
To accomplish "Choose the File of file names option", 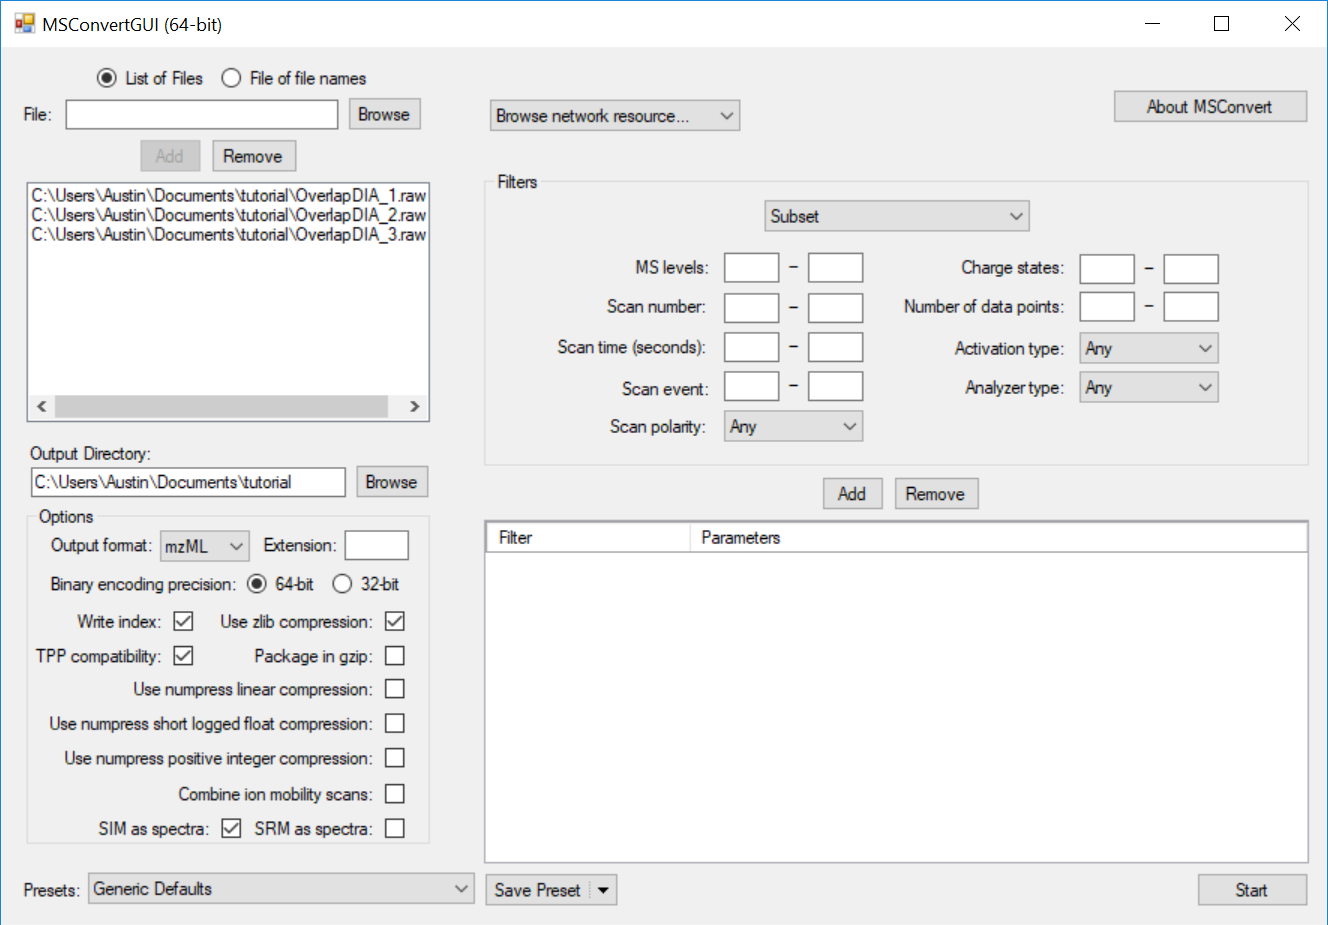I will [x=232, y=78].
